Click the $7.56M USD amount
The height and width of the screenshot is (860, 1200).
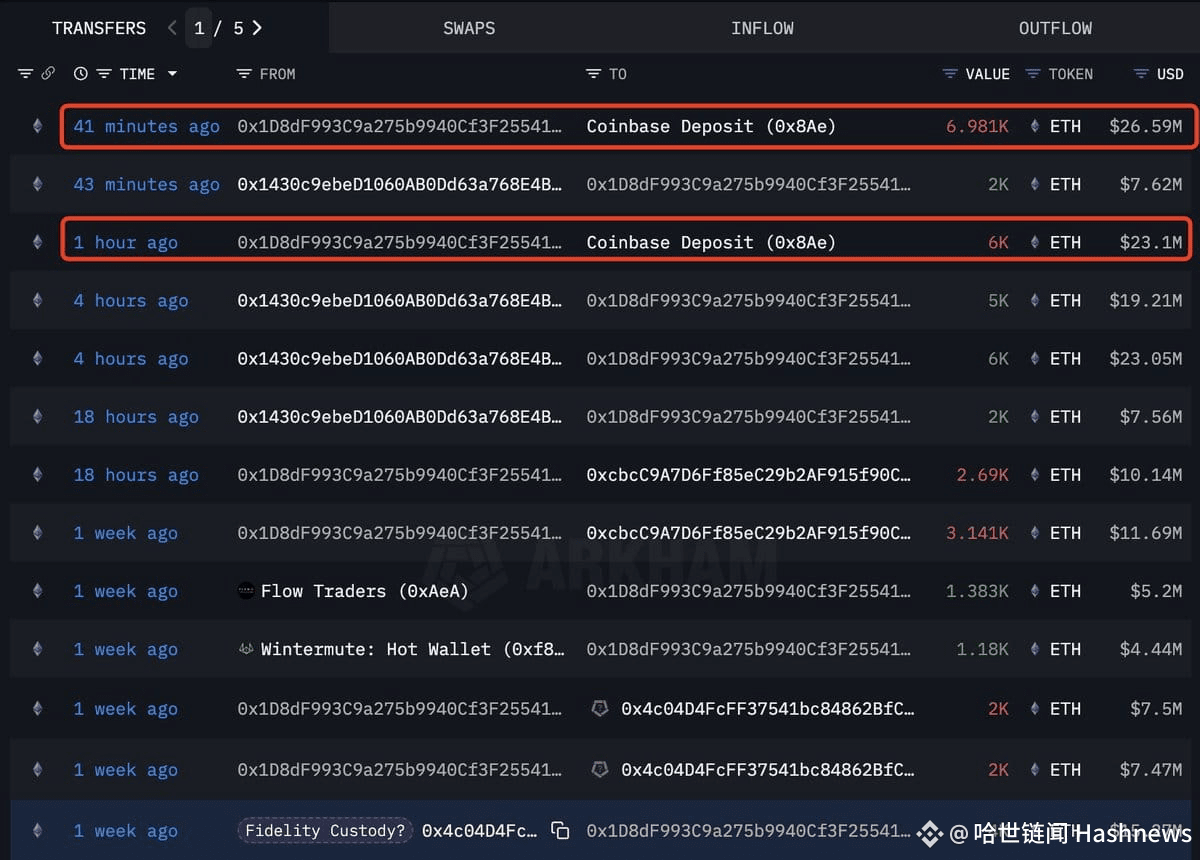pos(1151,416)
